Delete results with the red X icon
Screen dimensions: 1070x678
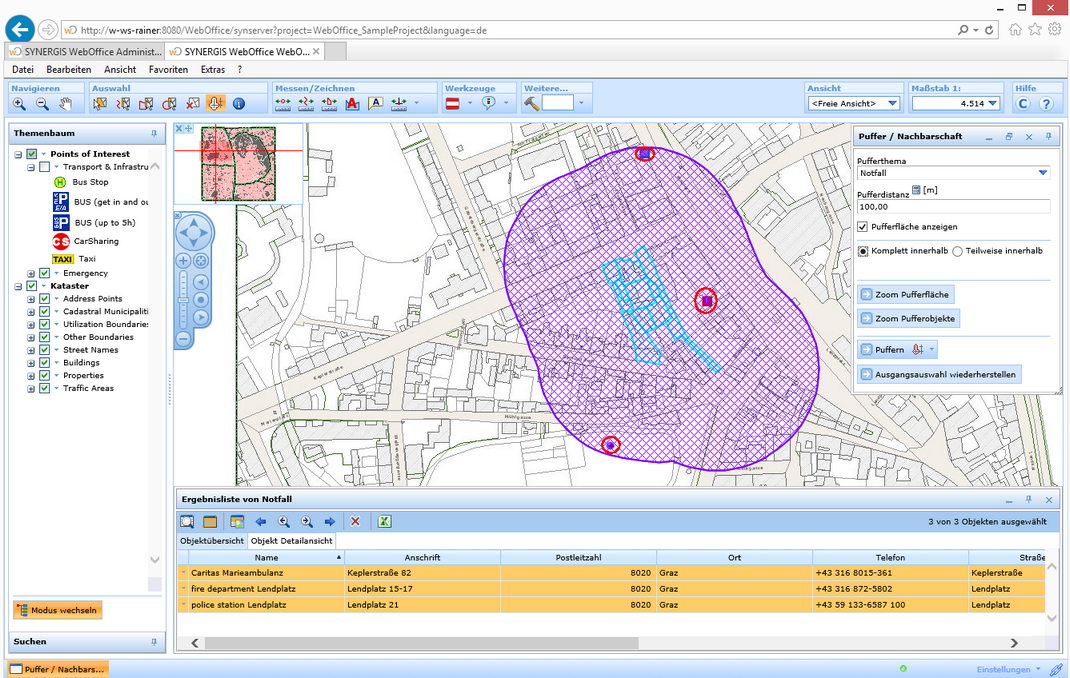[x=355, y=522]
